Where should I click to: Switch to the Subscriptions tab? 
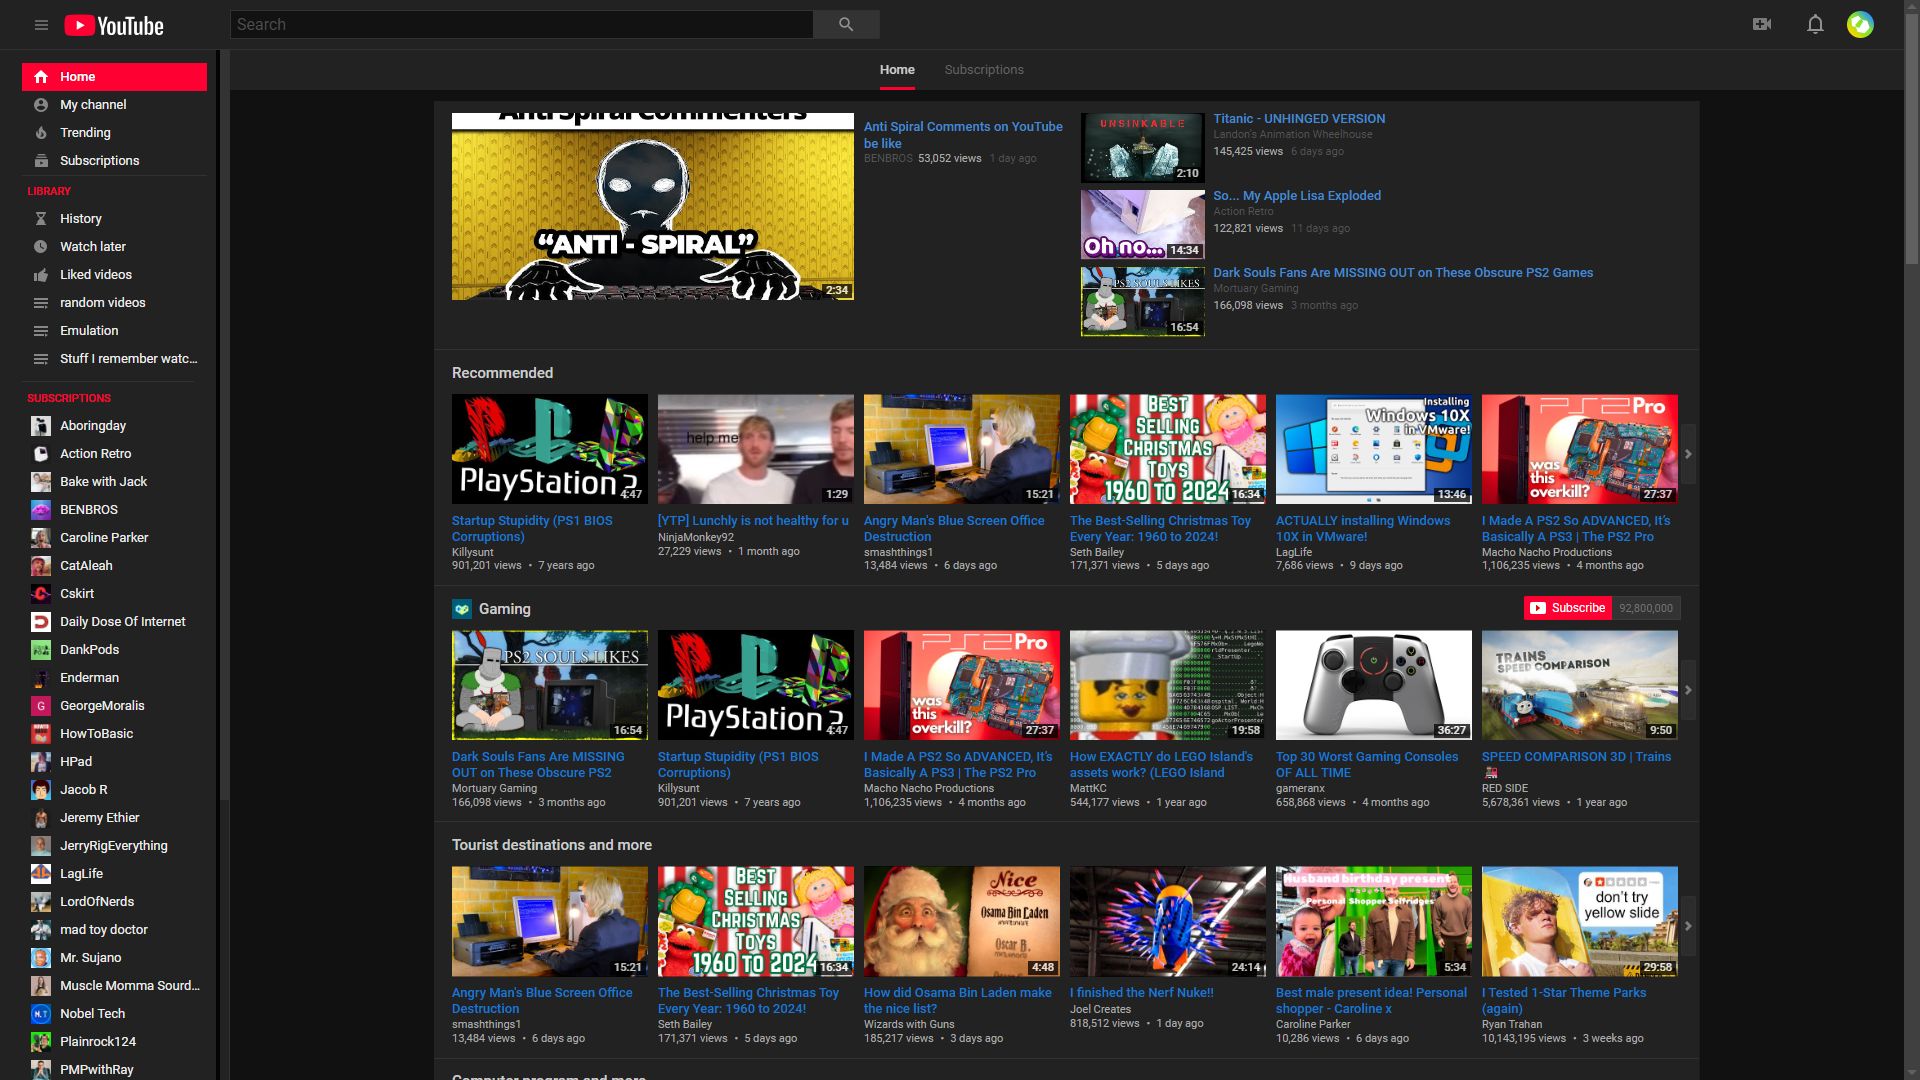[x=984, y=70]
